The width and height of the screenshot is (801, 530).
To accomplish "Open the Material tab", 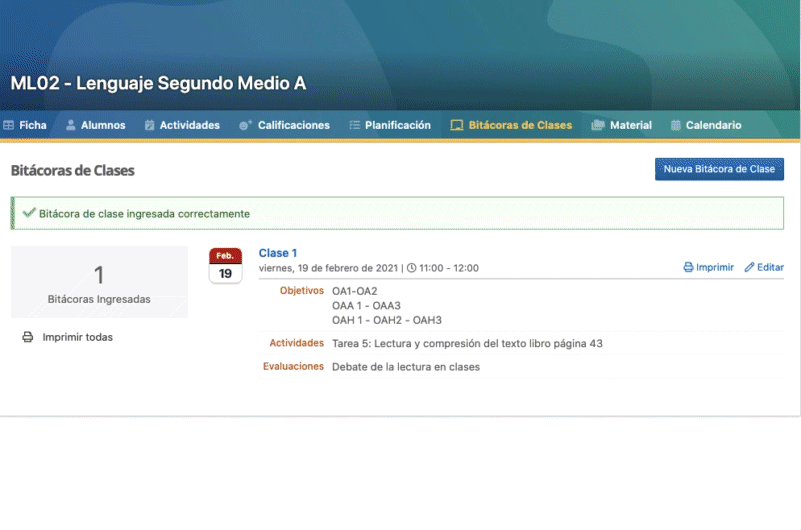I will click(621, 125).
